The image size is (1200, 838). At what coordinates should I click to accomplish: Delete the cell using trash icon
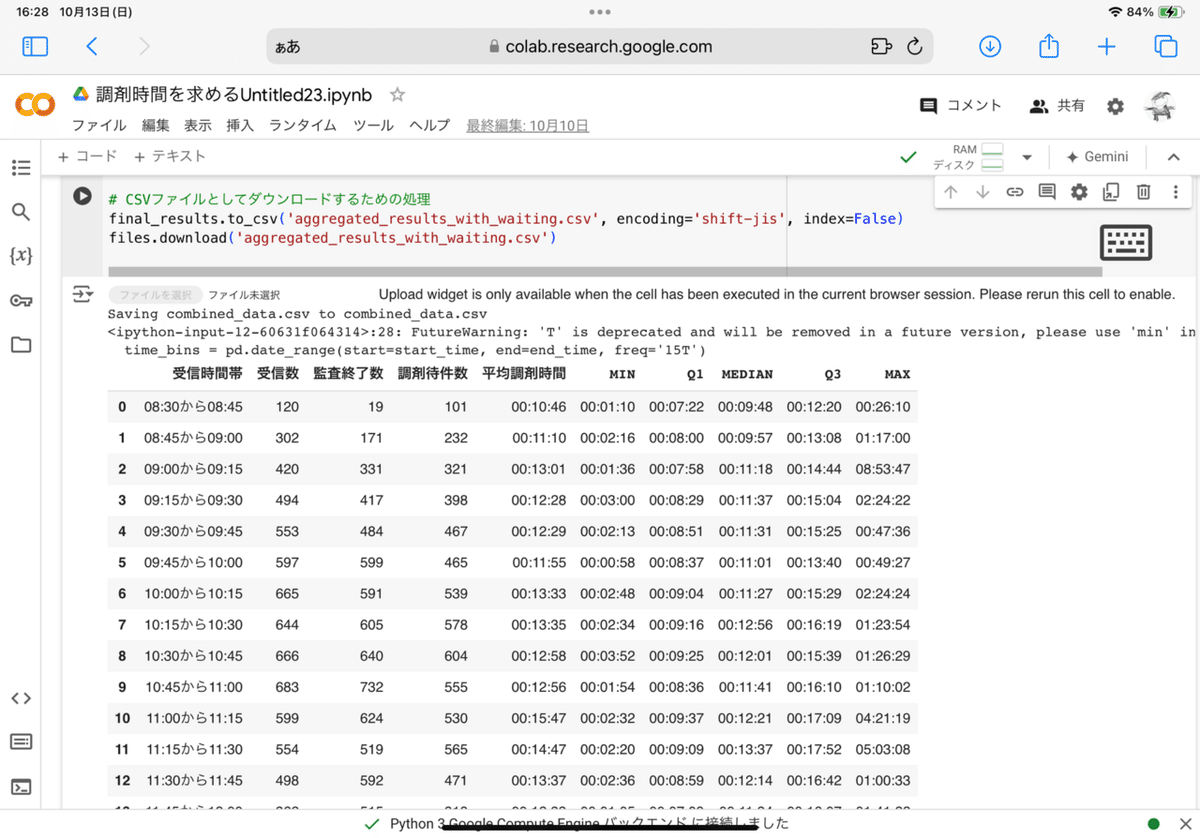[1143, 191]
